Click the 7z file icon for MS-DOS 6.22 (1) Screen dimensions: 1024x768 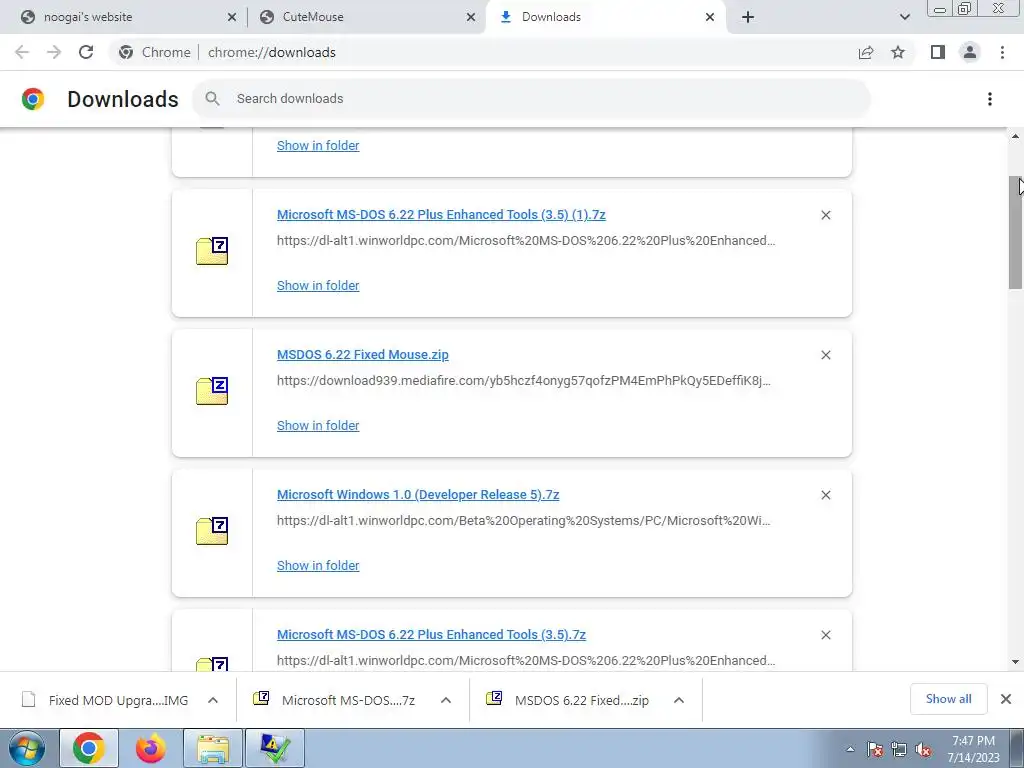coord(212,251)
